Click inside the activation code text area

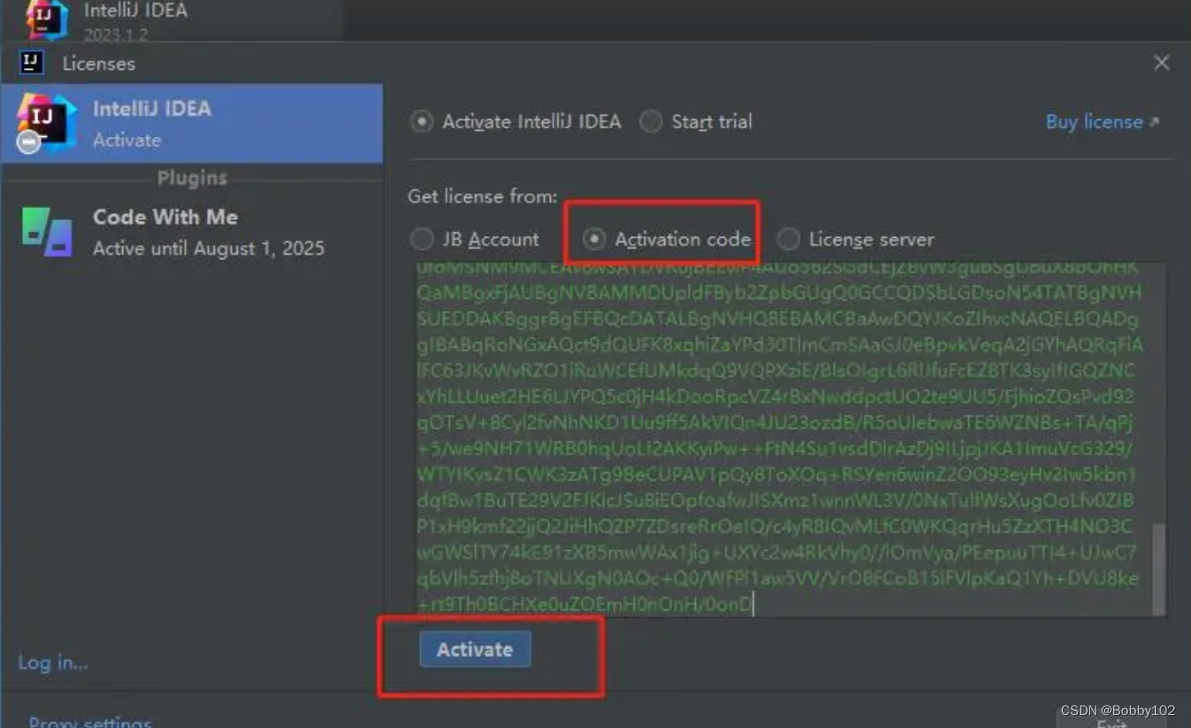pos(782,439)
